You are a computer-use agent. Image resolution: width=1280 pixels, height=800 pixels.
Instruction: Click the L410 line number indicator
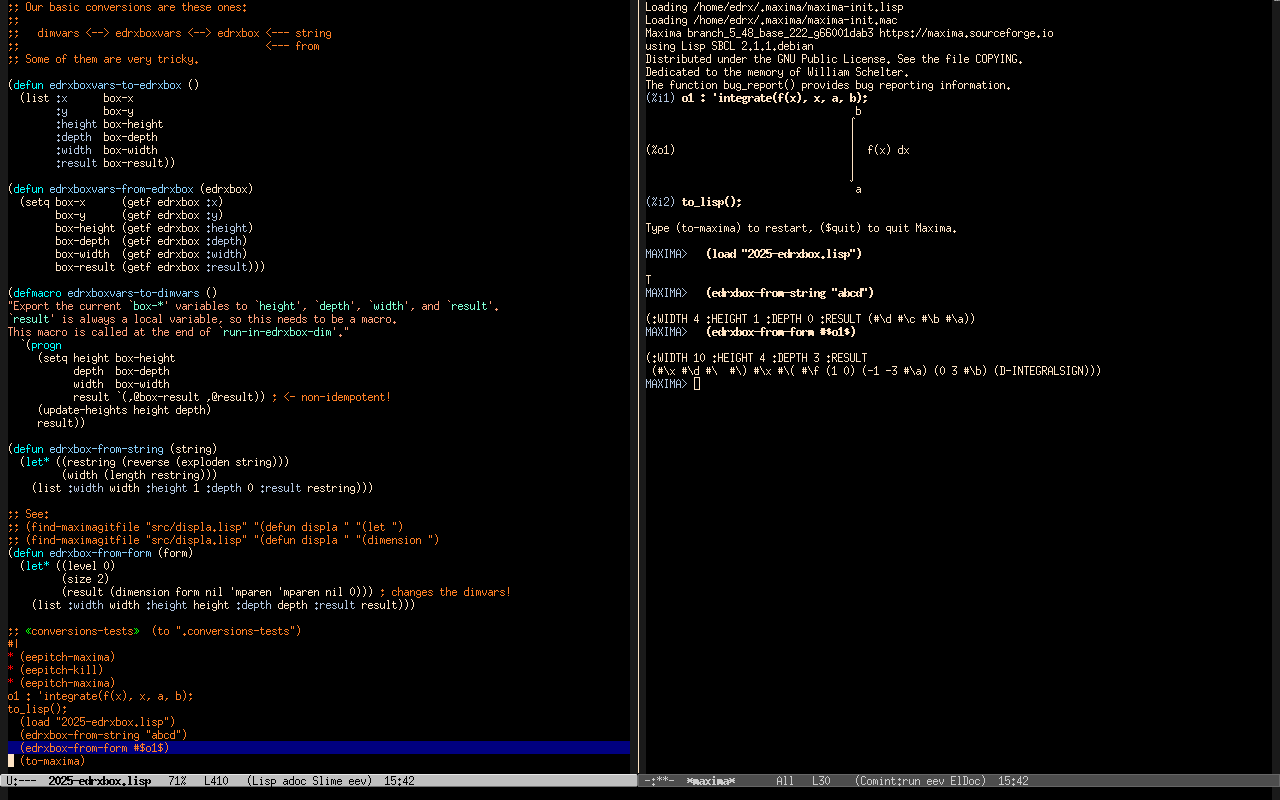(x=216, y=781)
